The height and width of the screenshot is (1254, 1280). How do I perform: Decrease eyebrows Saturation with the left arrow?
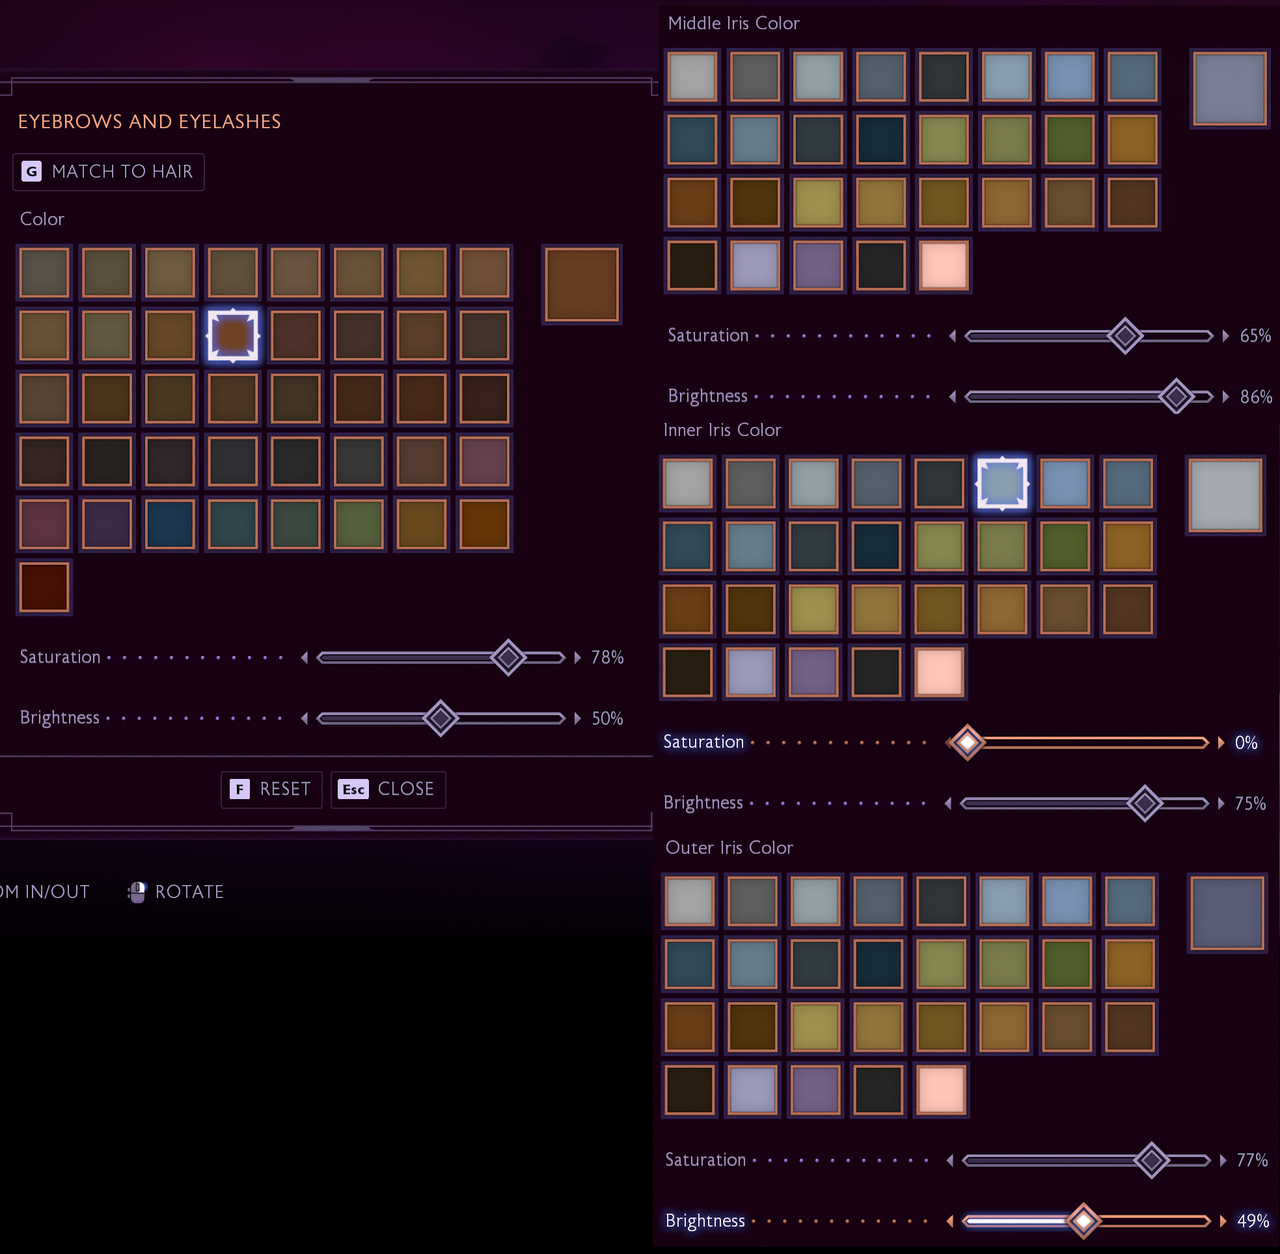(x=304, y=657)
